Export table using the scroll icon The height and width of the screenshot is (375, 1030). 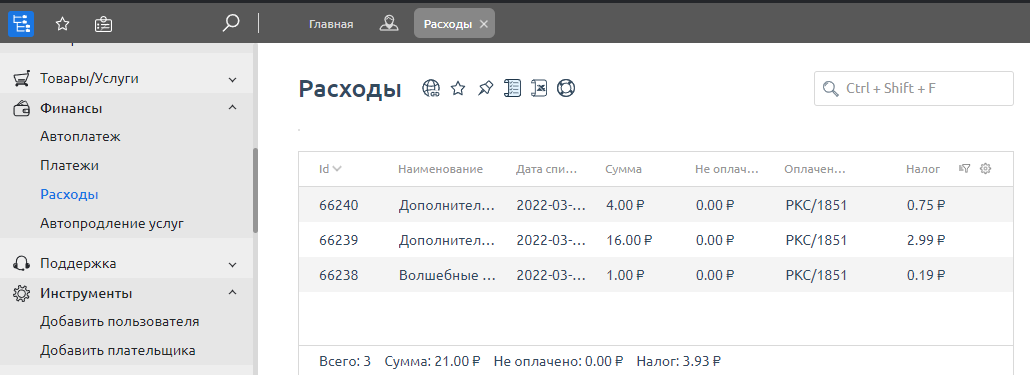point(539,88)
